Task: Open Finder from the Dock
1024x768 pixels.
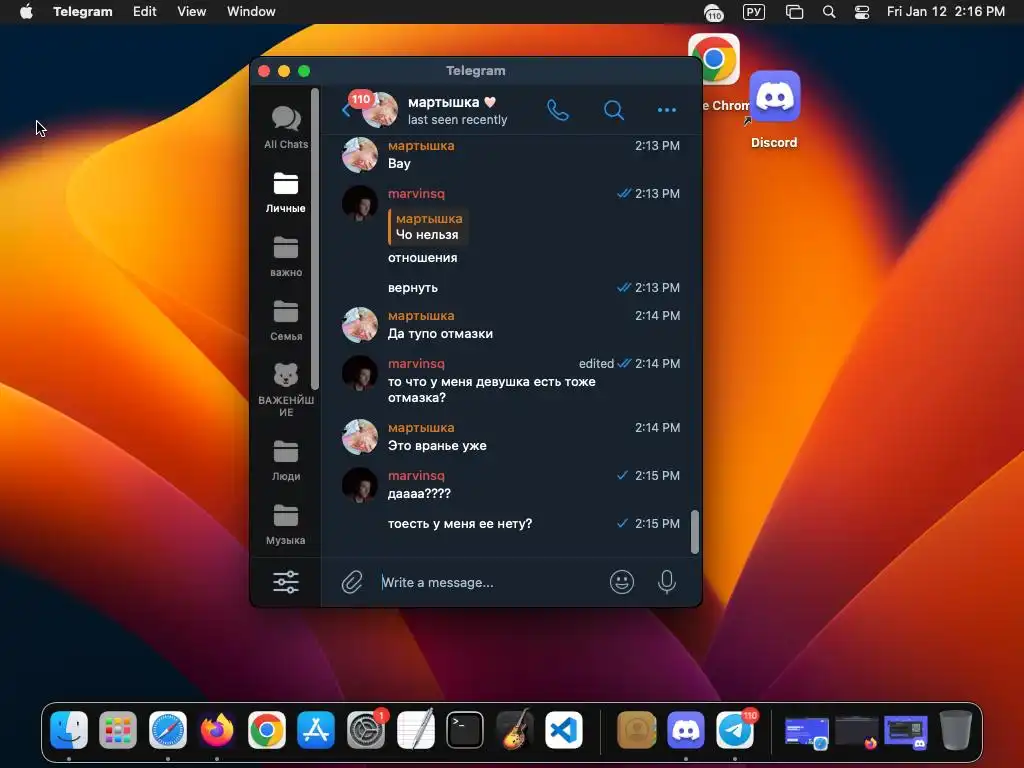Action: pyautogui.click(x=69, y=730)
